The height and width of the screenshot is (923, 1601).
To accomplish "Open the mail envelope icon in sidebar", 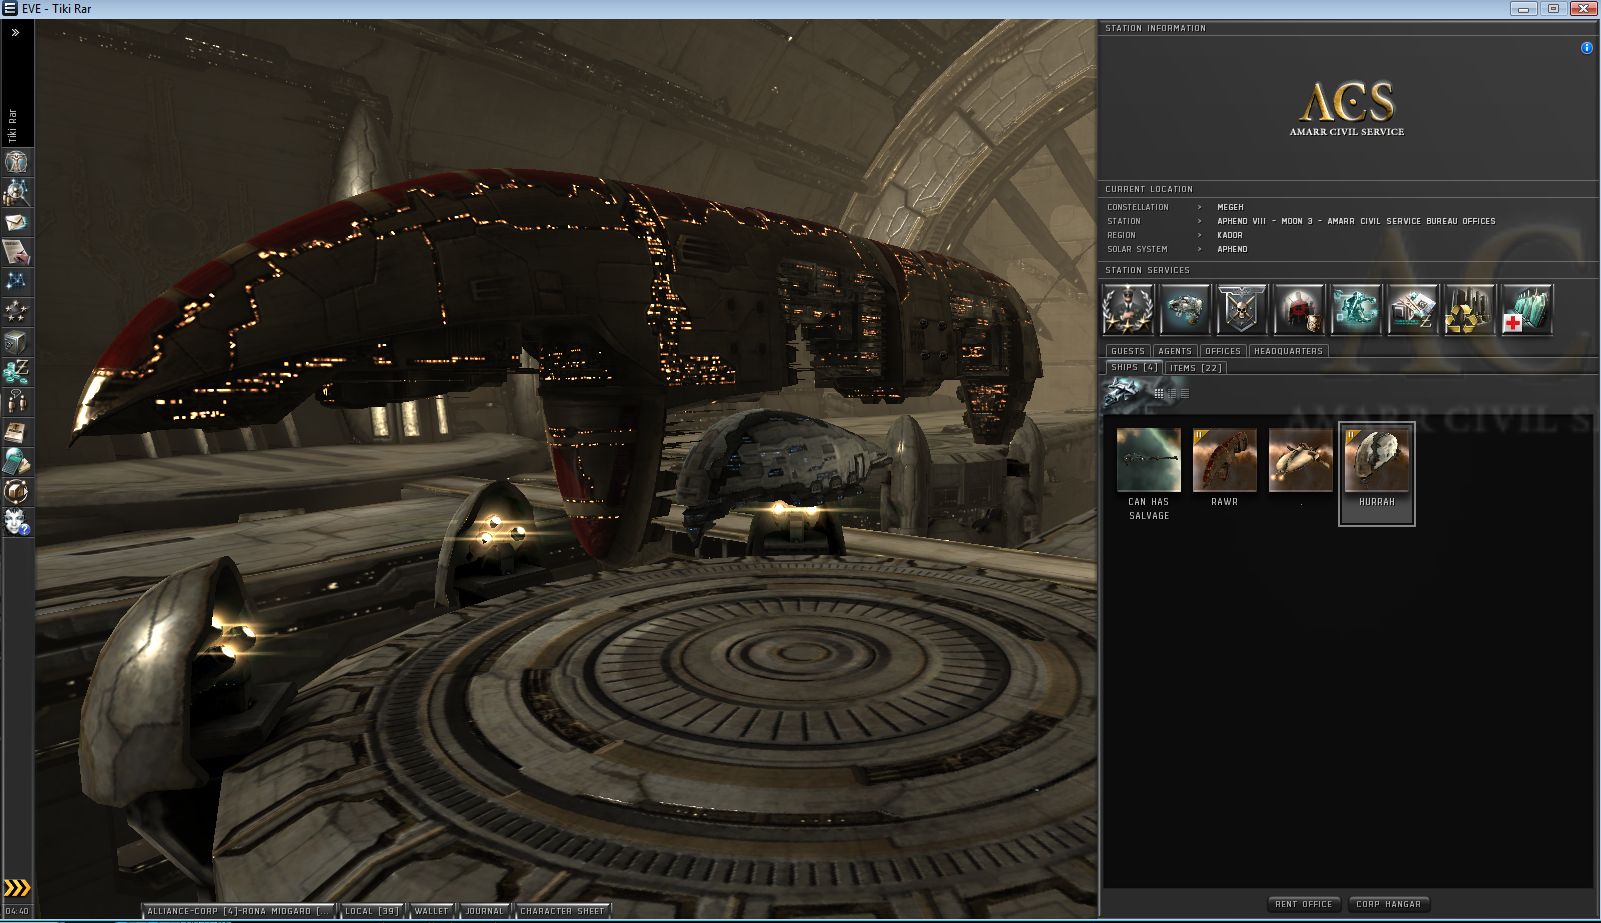I will coord(17,221).
